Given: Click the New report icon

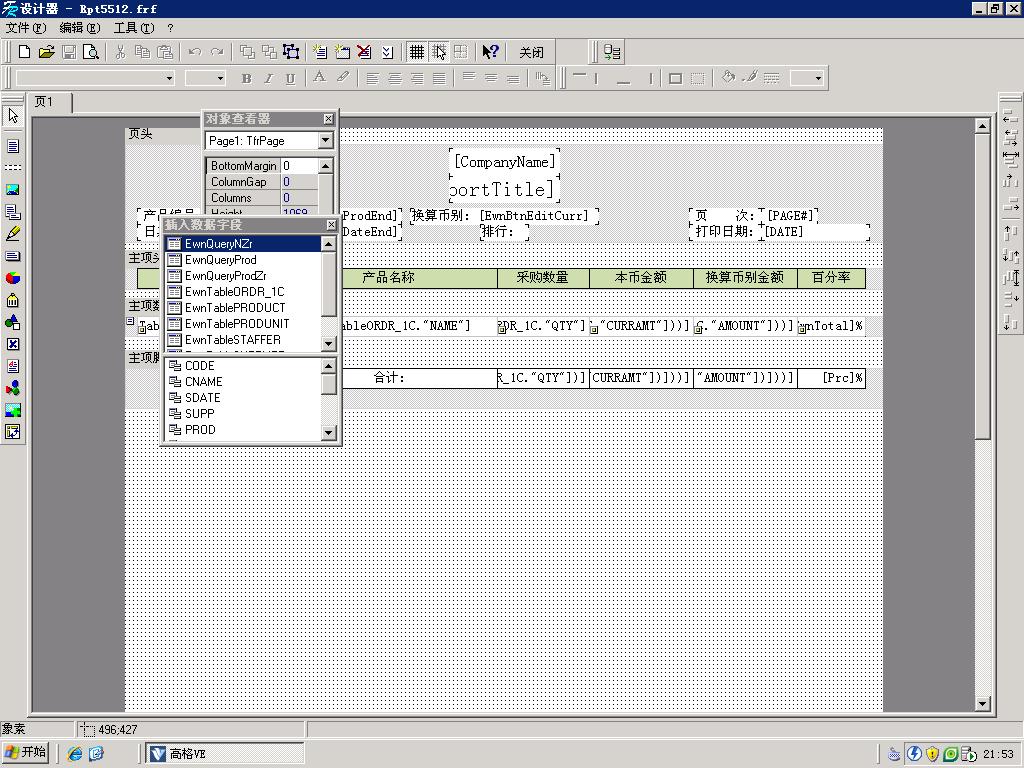Looking at the screenshot, I should (24, 52).
